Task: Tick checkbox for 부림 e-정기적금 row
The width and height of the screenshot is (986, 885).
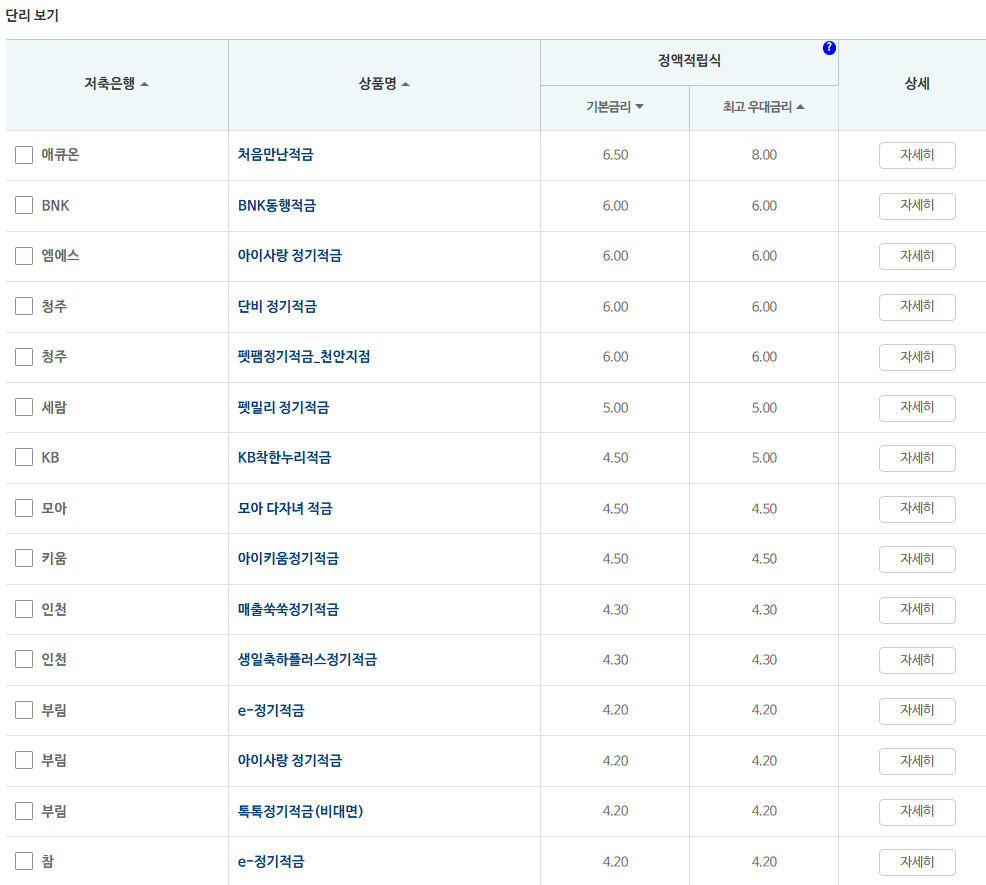Action: [24, 710]
